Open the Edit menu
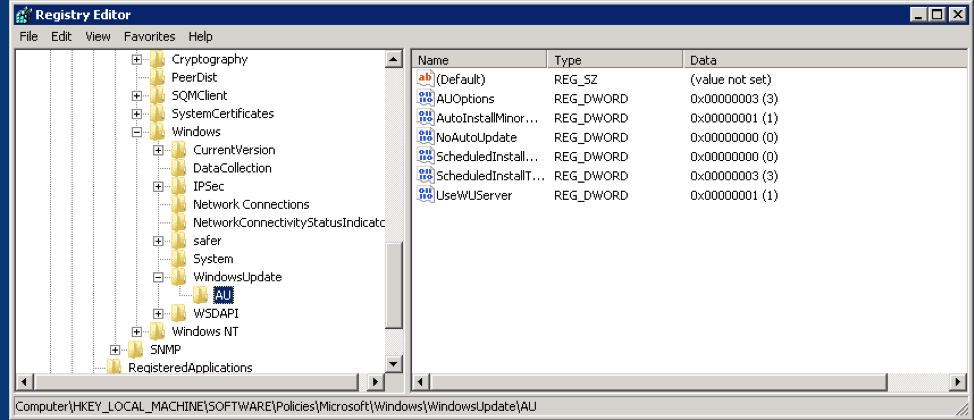 (x=61, y=36)
